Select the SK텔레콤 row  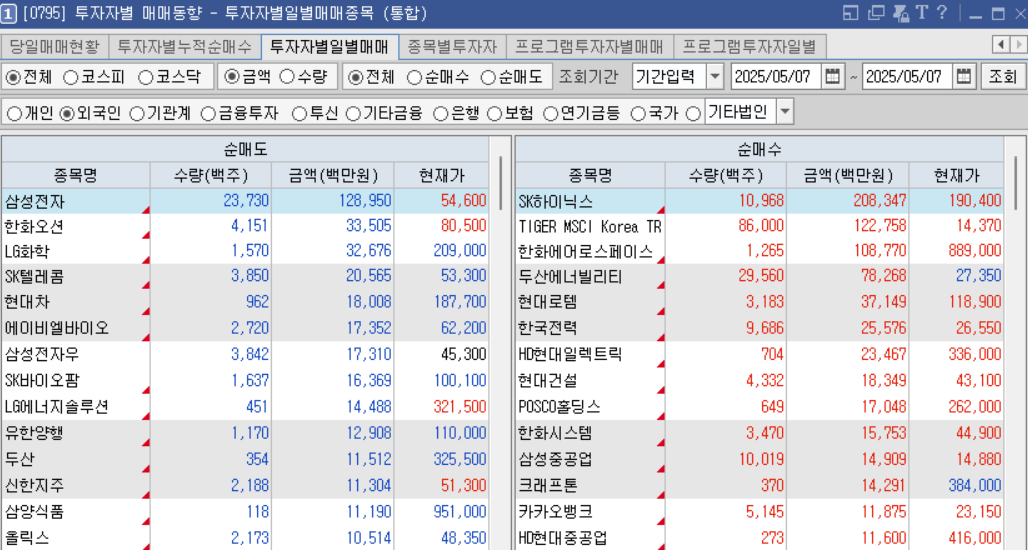pos(245,277)
